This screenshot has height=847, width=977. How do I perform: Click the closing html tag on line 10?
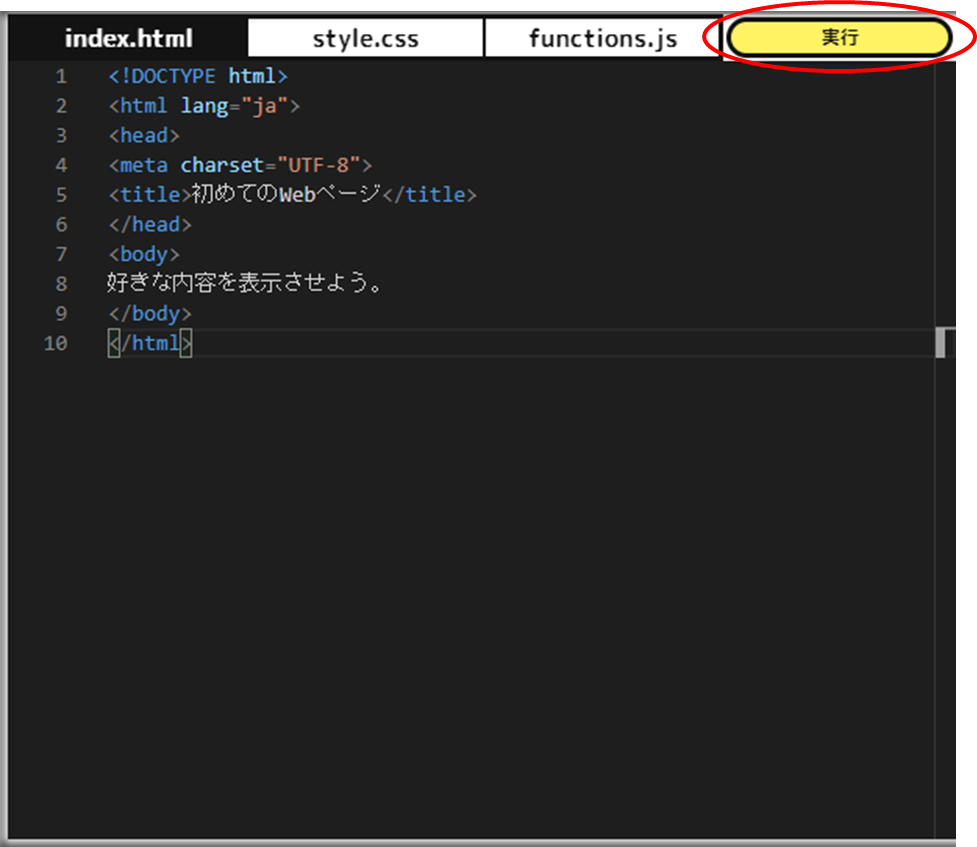[x=150, y=343]
